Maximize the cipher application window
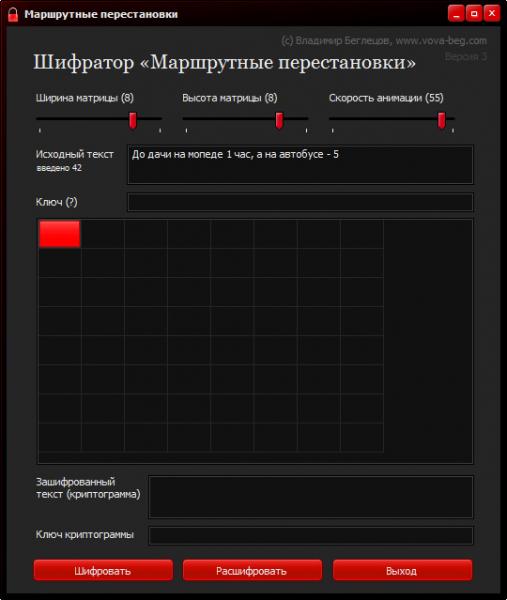 [x=474, y=14]
